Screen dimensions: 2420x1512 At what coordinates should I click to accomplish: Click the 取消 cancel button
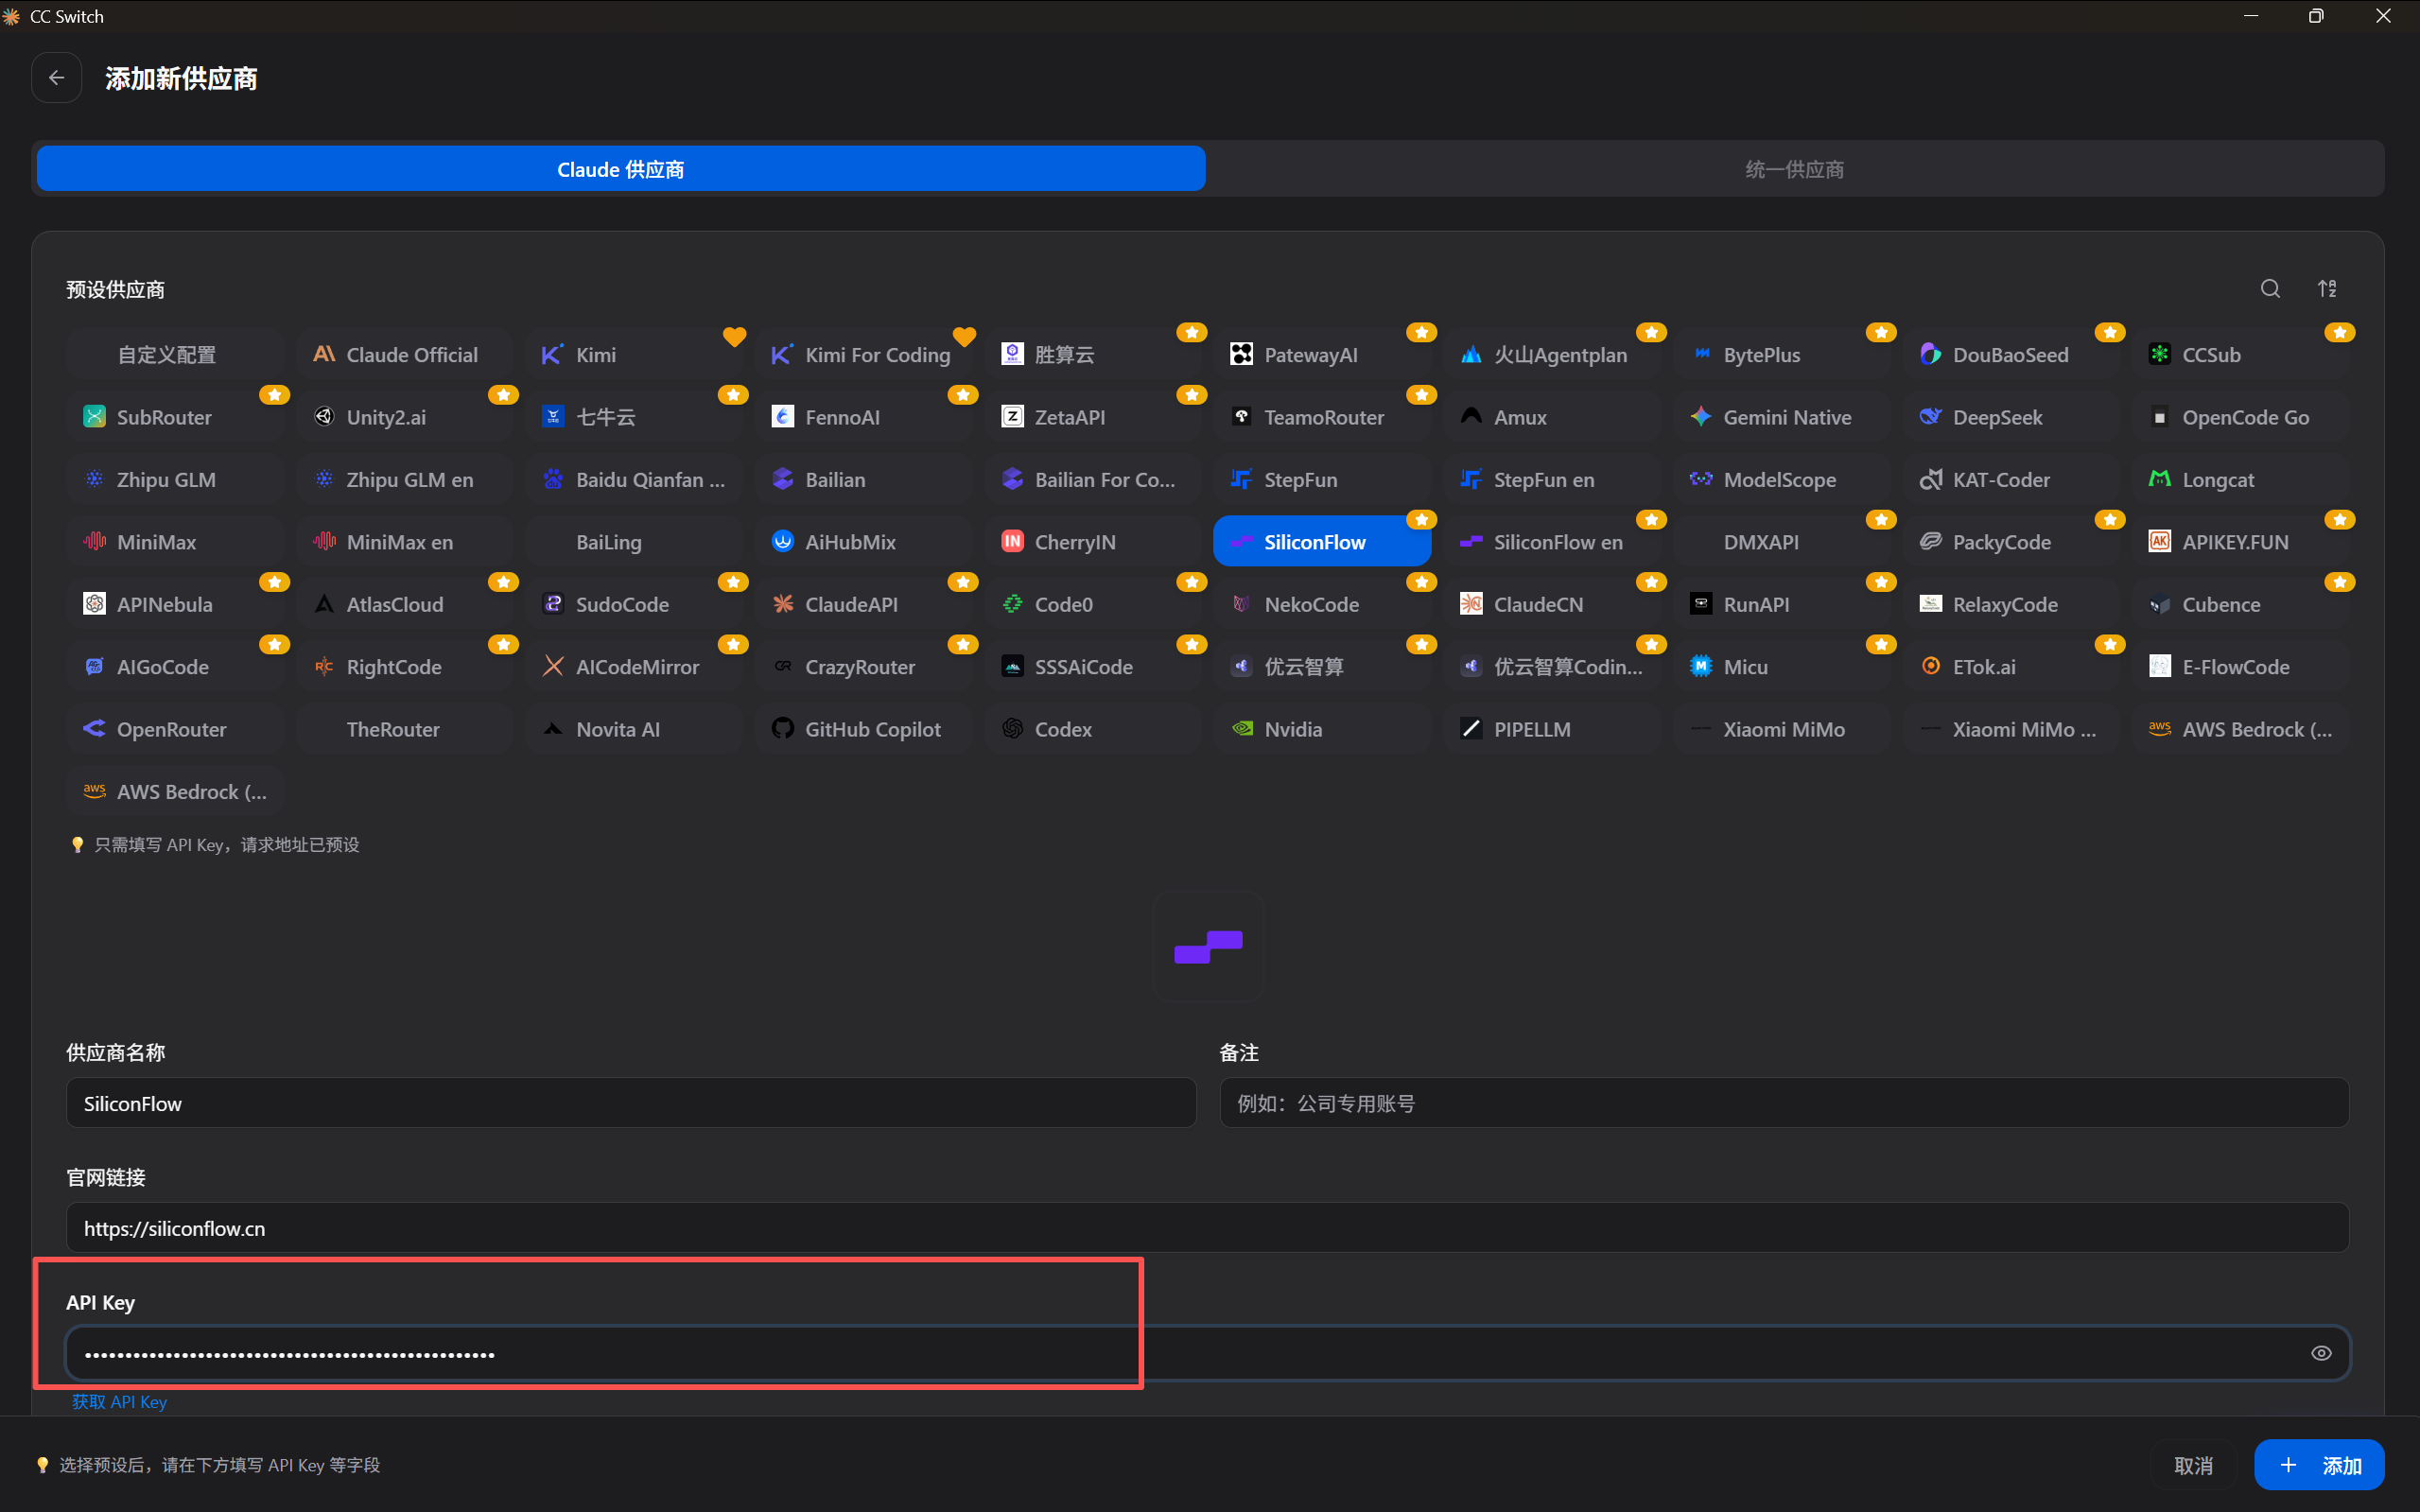2193,1465
